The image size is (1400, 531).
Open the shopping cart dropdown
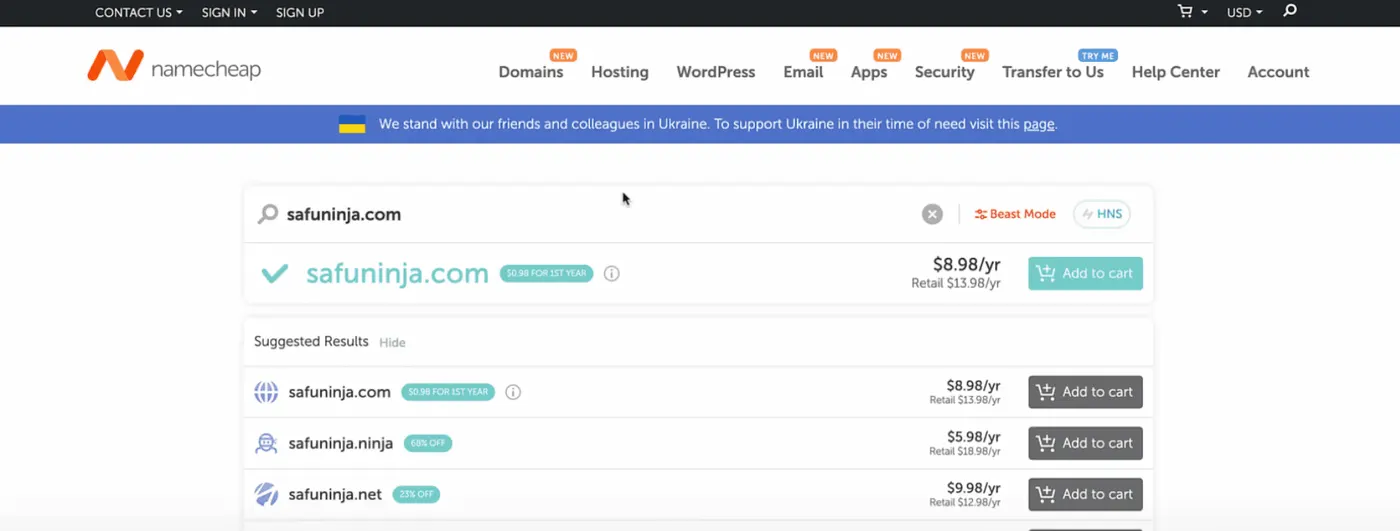pos(1193,12)
